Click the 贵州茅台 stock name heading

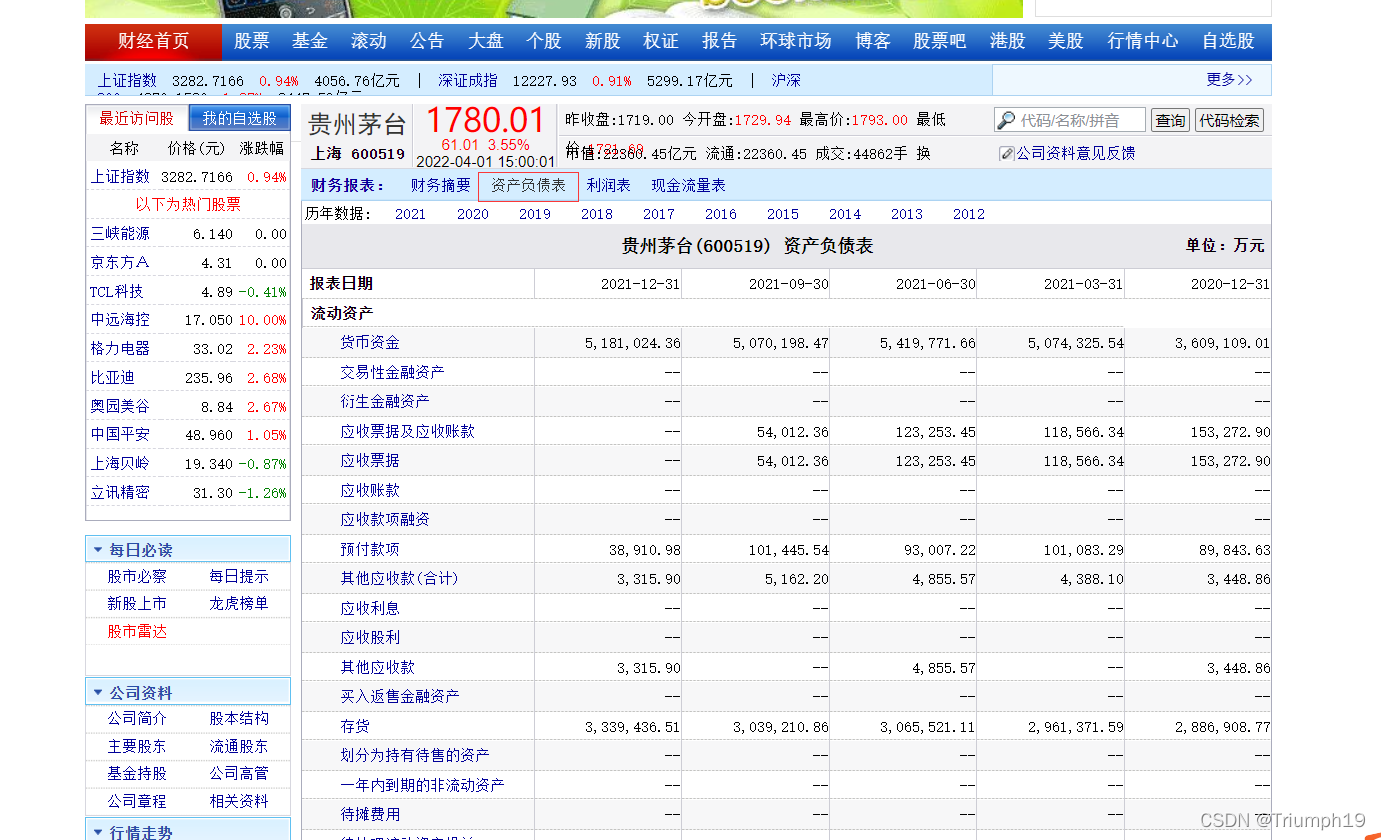pyautogui.click(x=358, y=124)
